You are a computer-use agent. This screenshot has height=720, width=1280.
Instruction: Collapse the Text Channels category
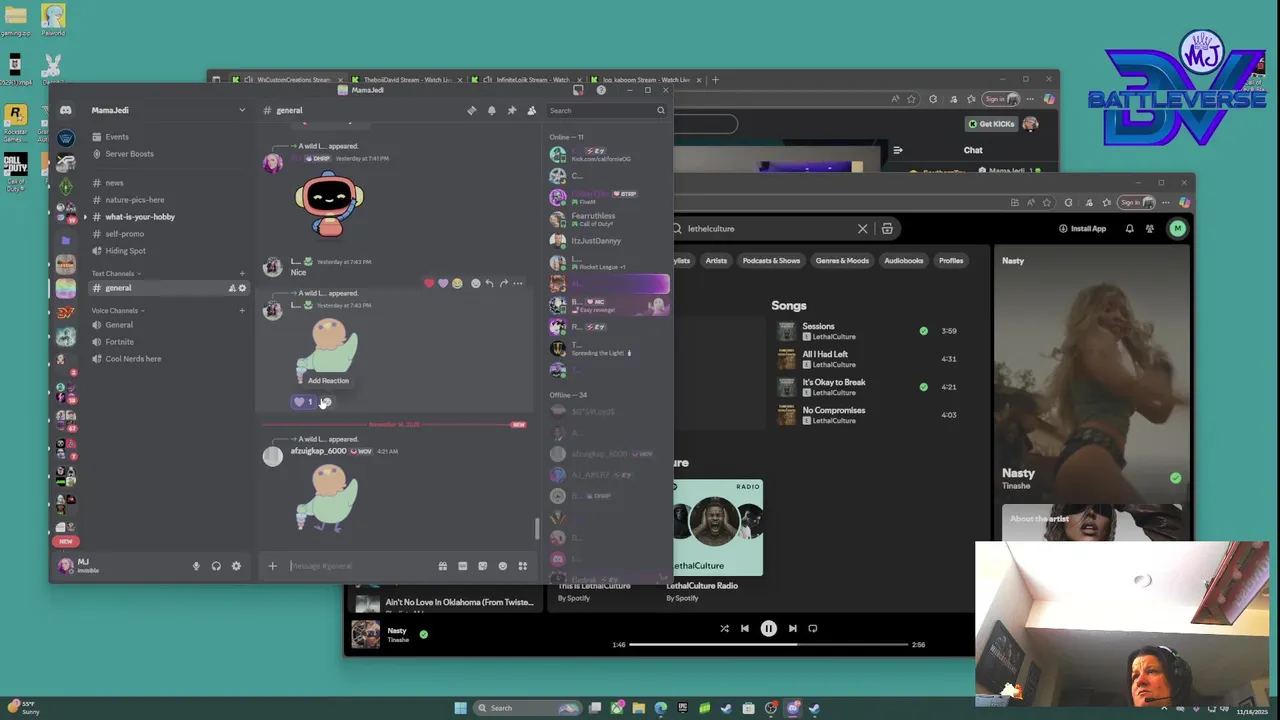click(116, 273)
